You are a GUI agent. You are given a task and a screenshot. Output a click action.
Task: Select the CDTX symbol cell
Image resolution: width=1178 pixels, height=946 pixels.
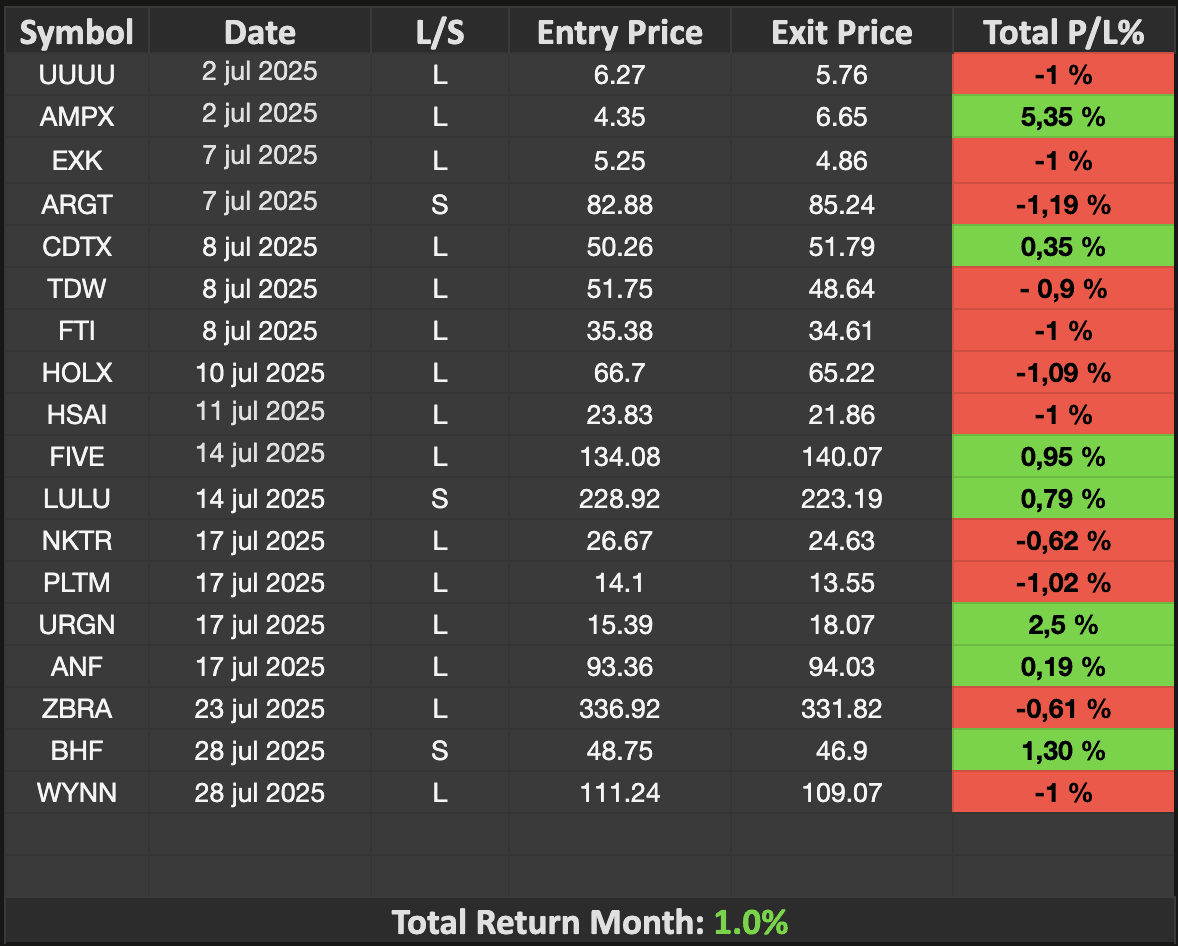77,246
